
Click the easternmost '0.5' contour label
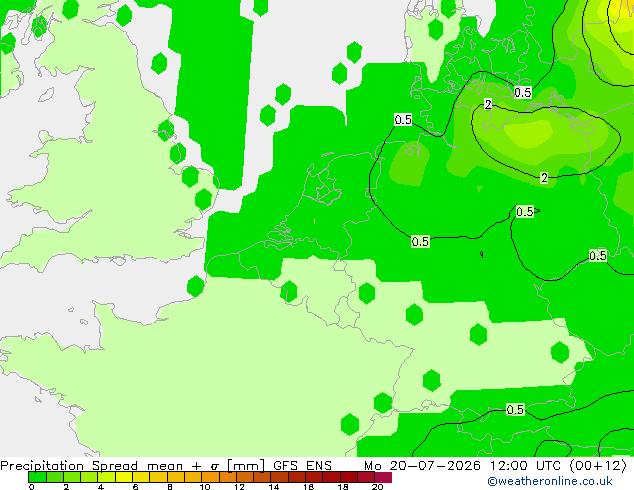(x=598, y=256)
